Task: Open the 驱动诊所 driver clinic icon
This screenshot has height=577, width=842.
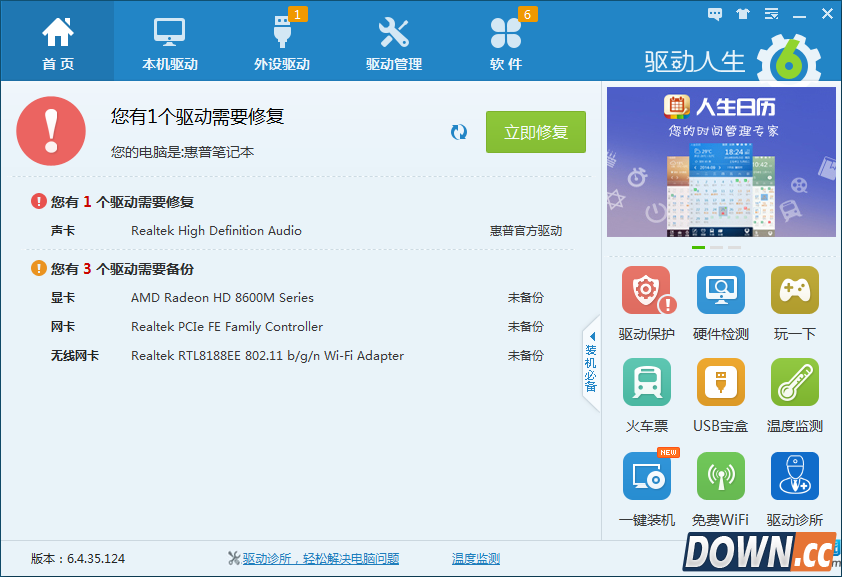Action: pos(794,477)
